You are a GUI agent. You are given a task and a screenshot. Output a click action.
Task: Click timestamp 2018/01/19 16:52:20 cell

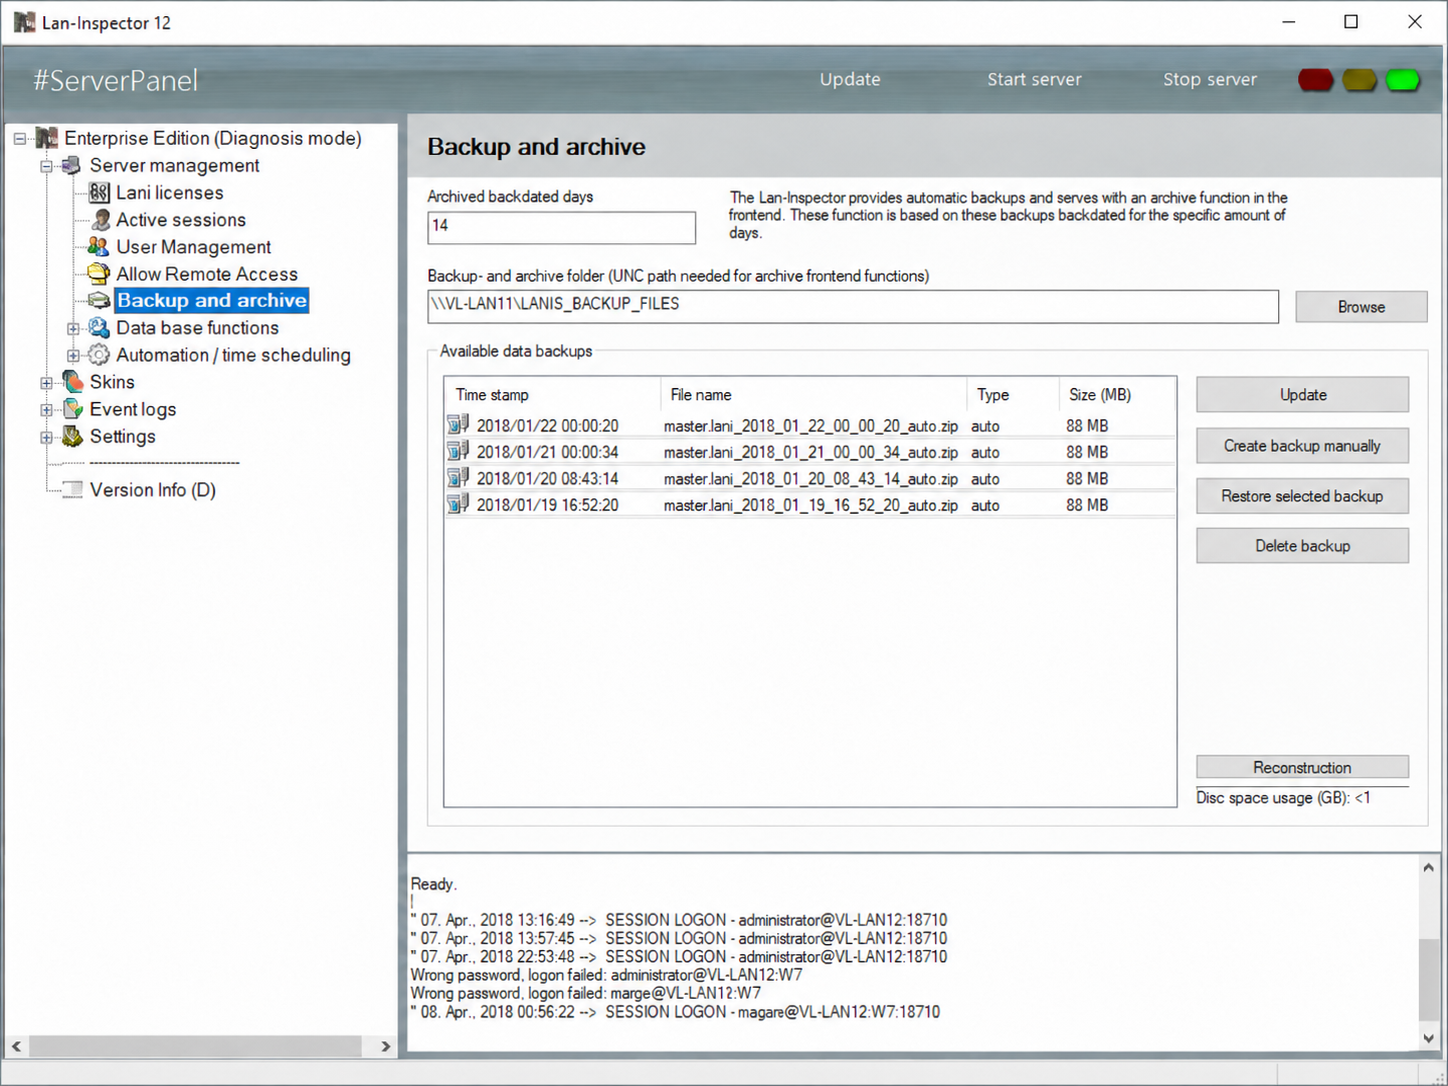[547, 505]
